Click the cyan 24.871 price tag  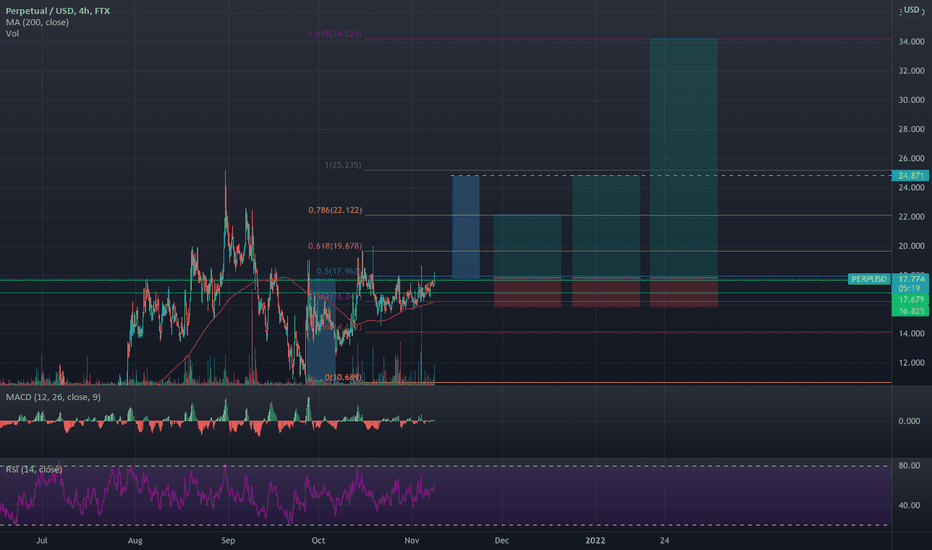(x=910, y=175)
